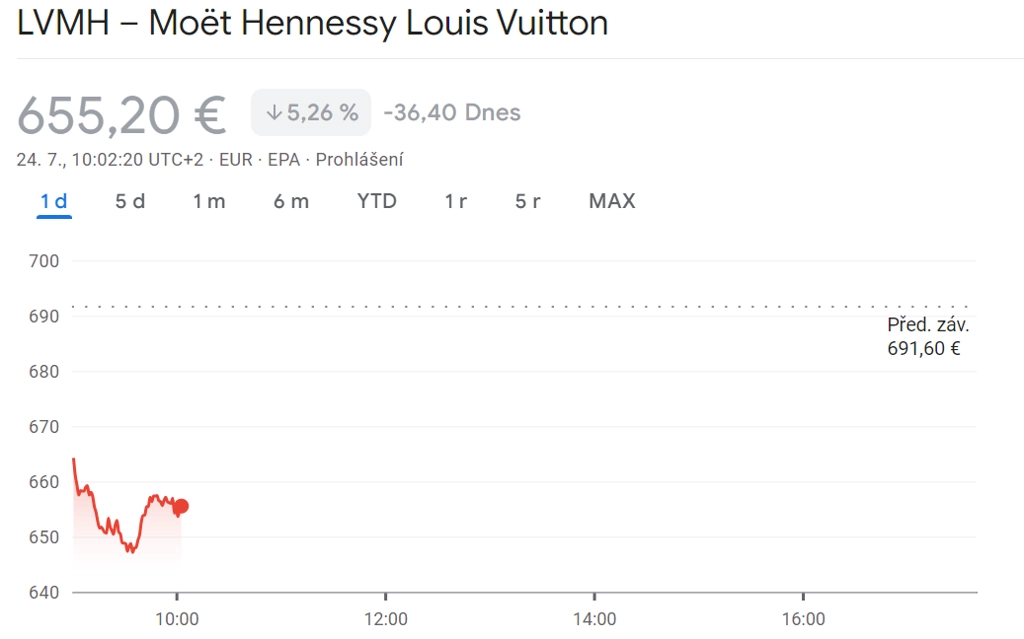Switch to the 5 d range tab

(130, 201)
